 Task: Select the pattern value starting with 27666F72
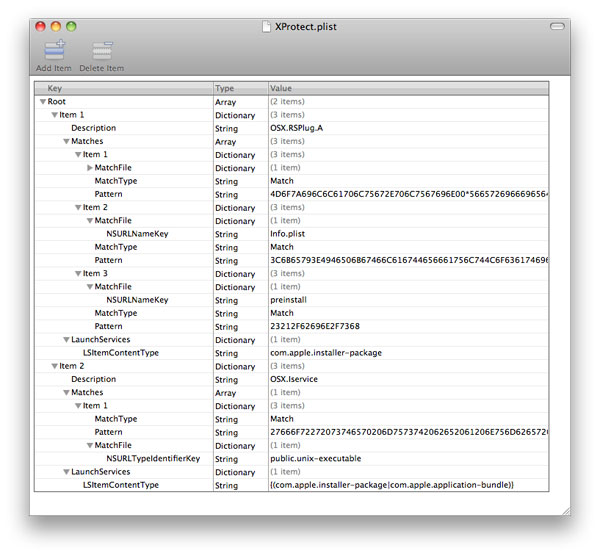coord(409,432)
